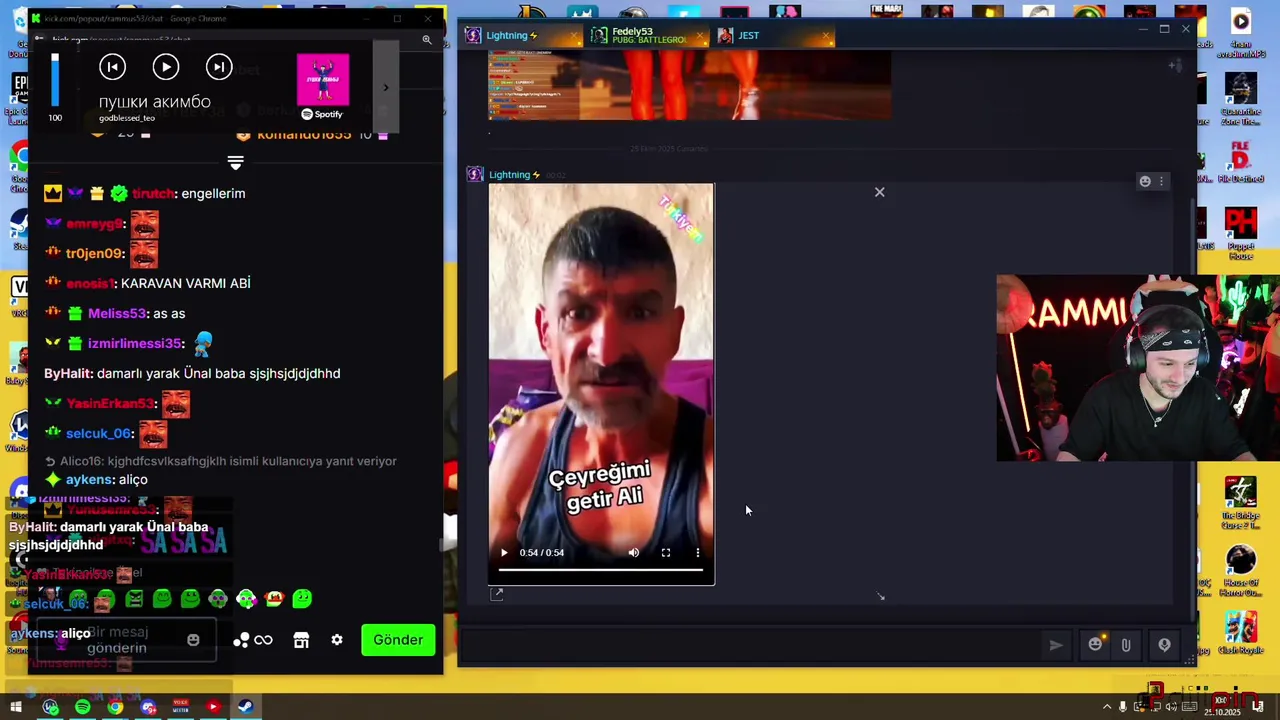Click the three-dots points icon in chat footer
Viewport: 1280px width, 720px height.
pyautogui.click(x=241, y=640)
